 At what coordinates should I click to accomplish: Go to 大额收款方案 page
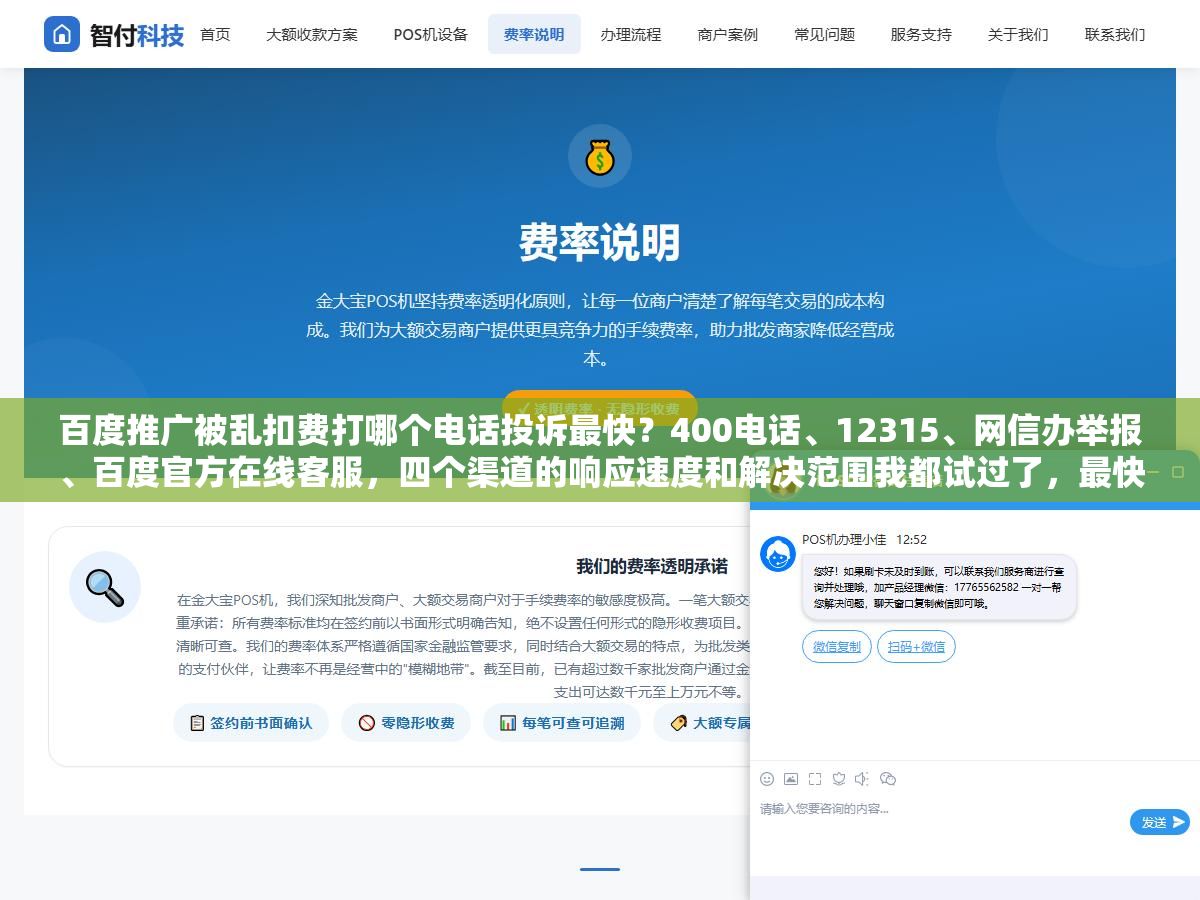(x=311, y=34)
